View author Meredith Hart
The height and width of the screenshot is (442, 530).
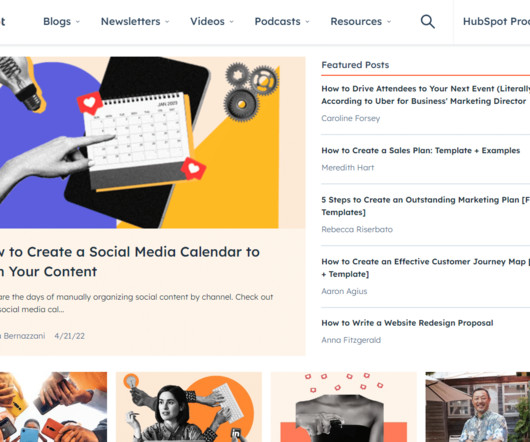(x=347, y=168)
